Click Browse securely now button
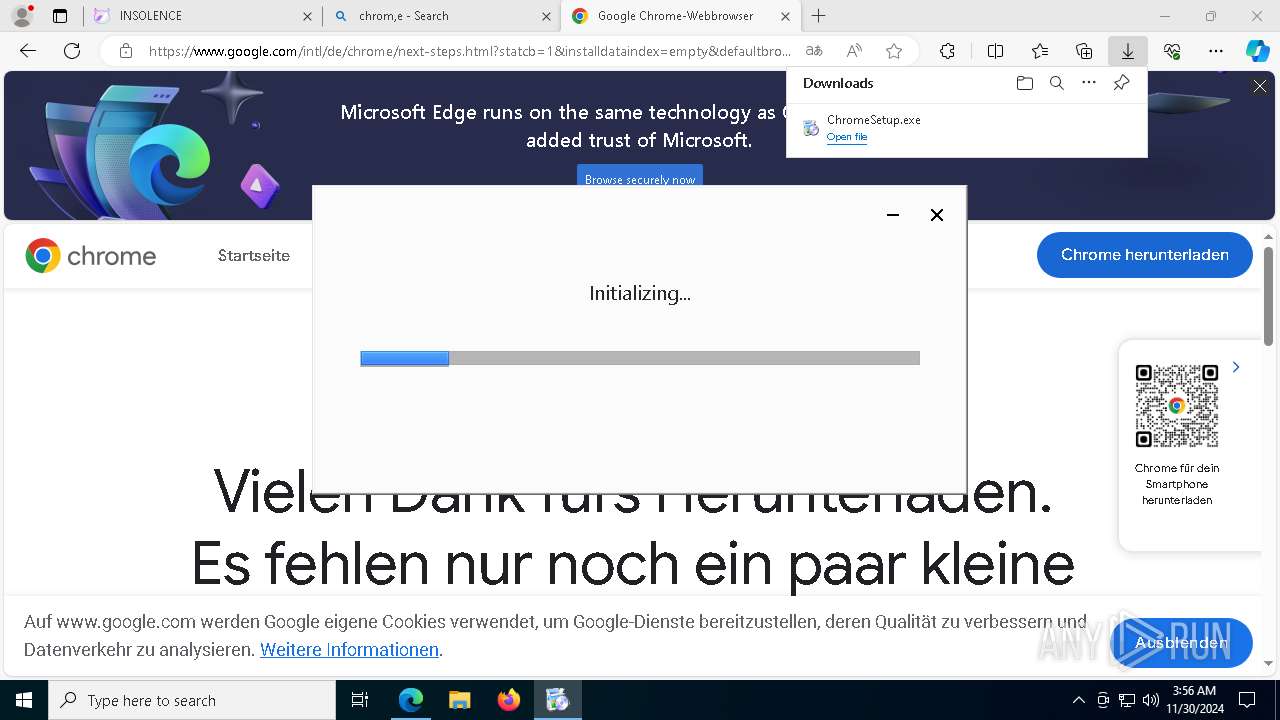The height and width of the screenshot is (720, 1280). pyautogui.click(x=640, y=179)
